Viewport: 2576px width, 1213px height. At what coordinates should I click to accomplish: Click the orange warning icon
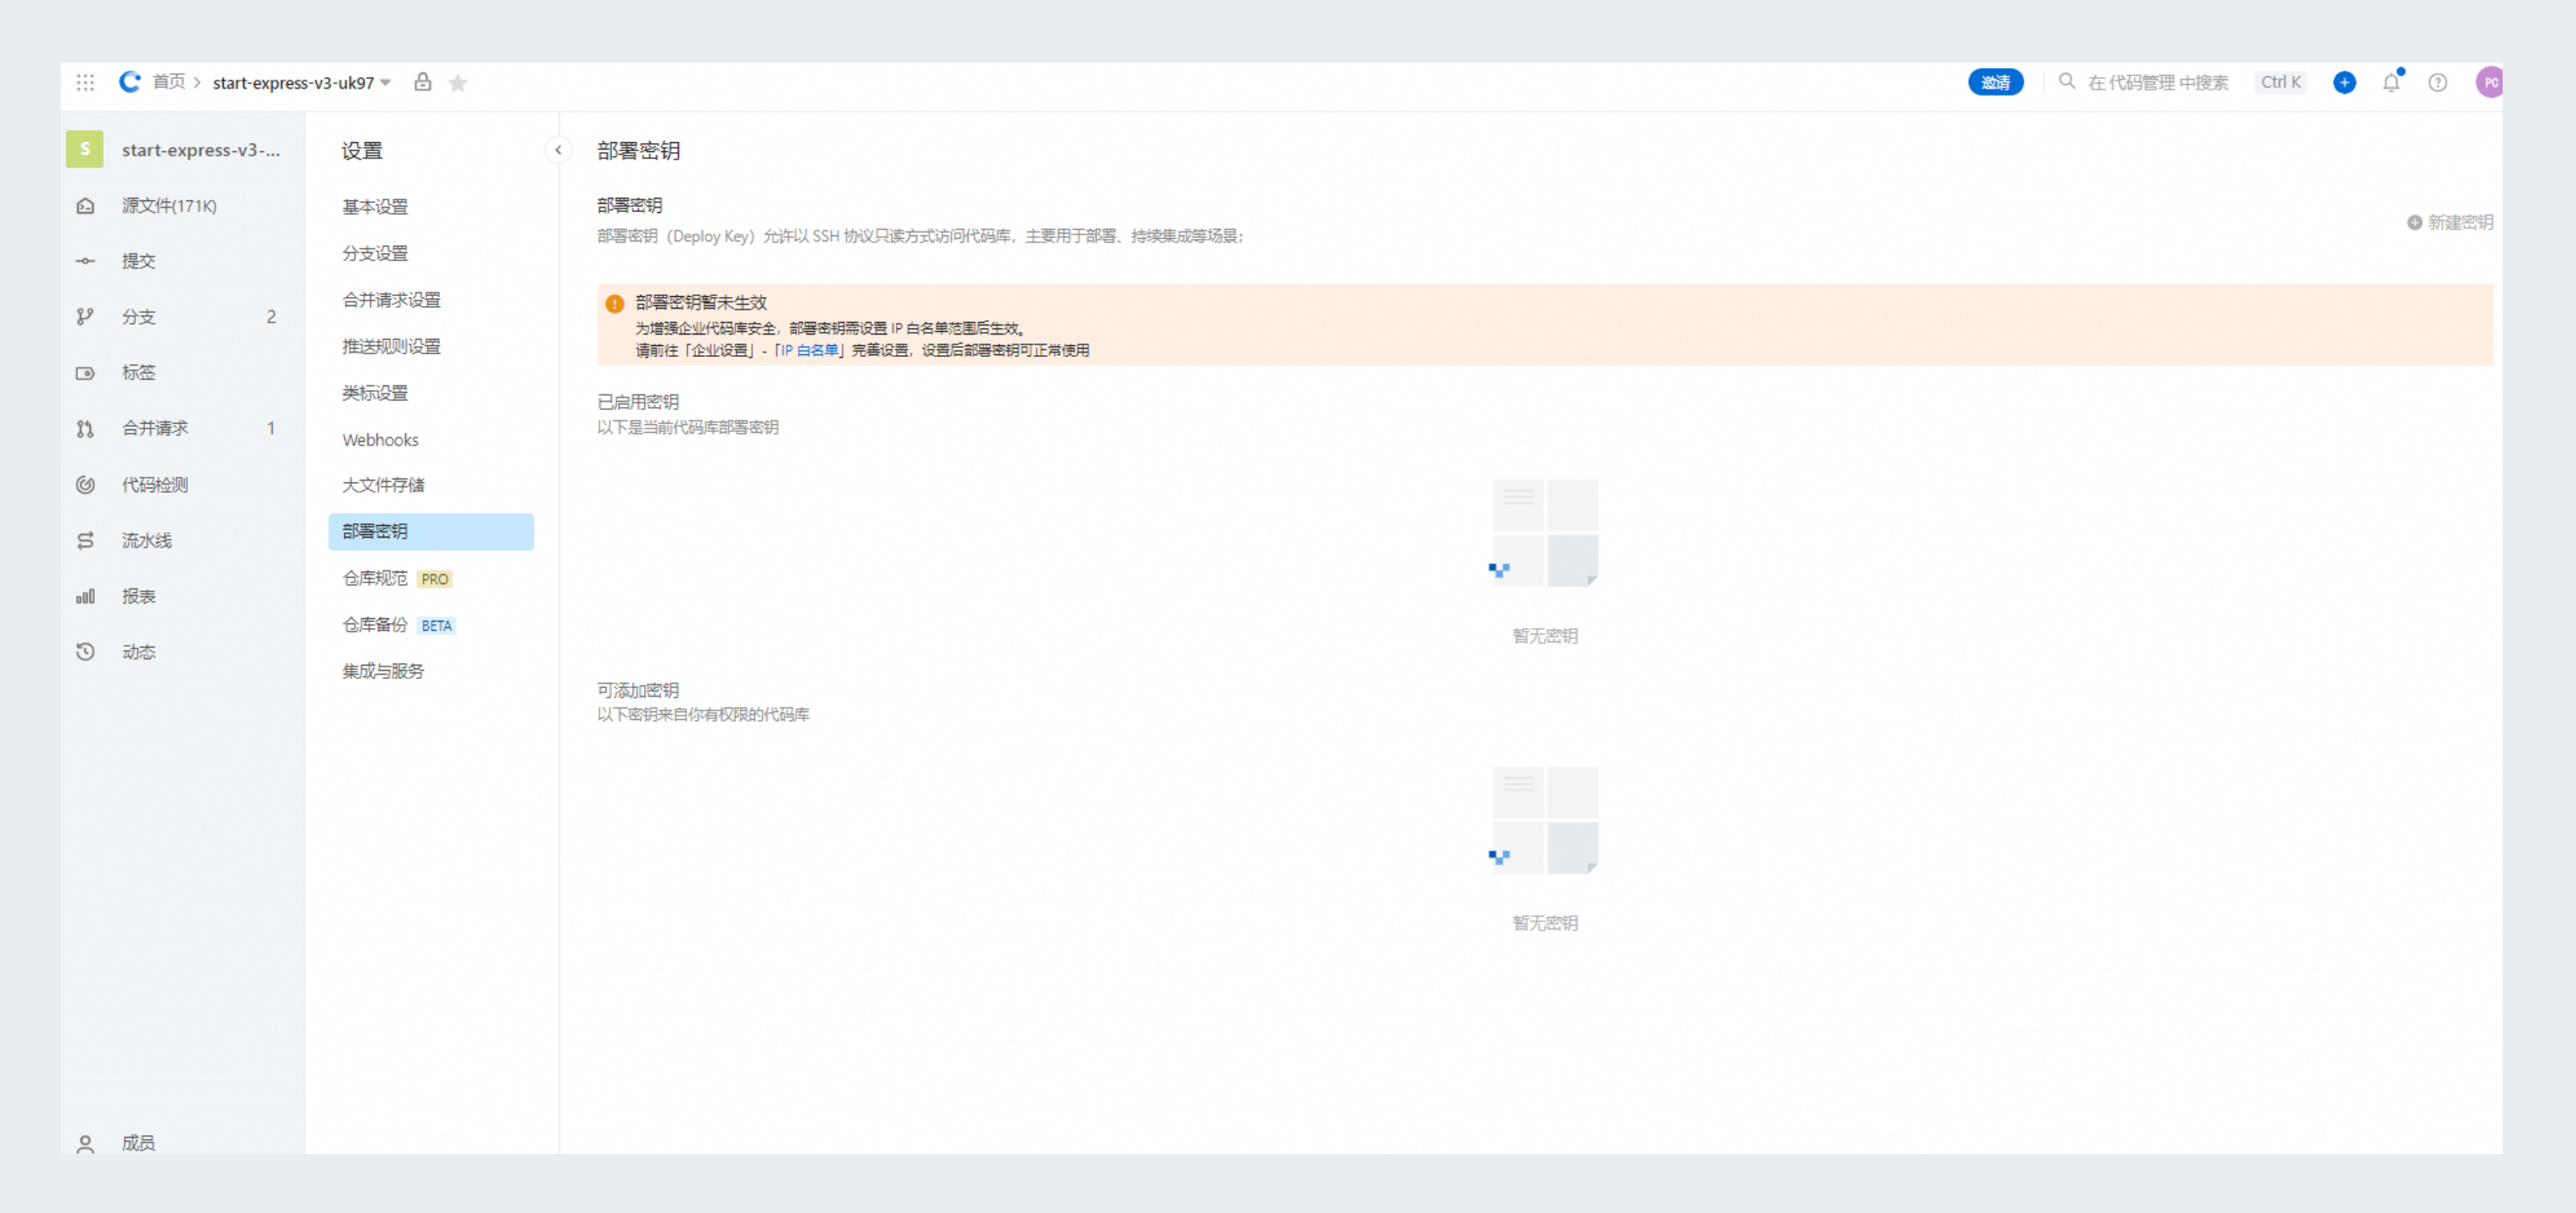click(614, 303)
